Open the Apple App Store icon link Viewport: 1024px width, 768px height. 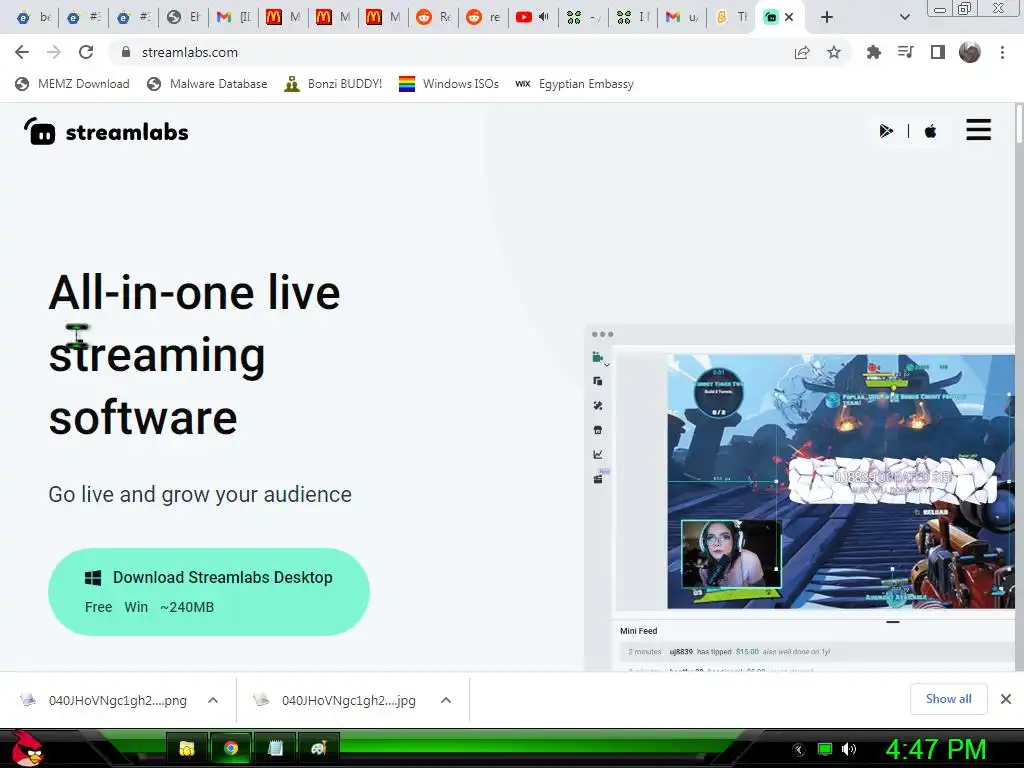pos(931,131)
